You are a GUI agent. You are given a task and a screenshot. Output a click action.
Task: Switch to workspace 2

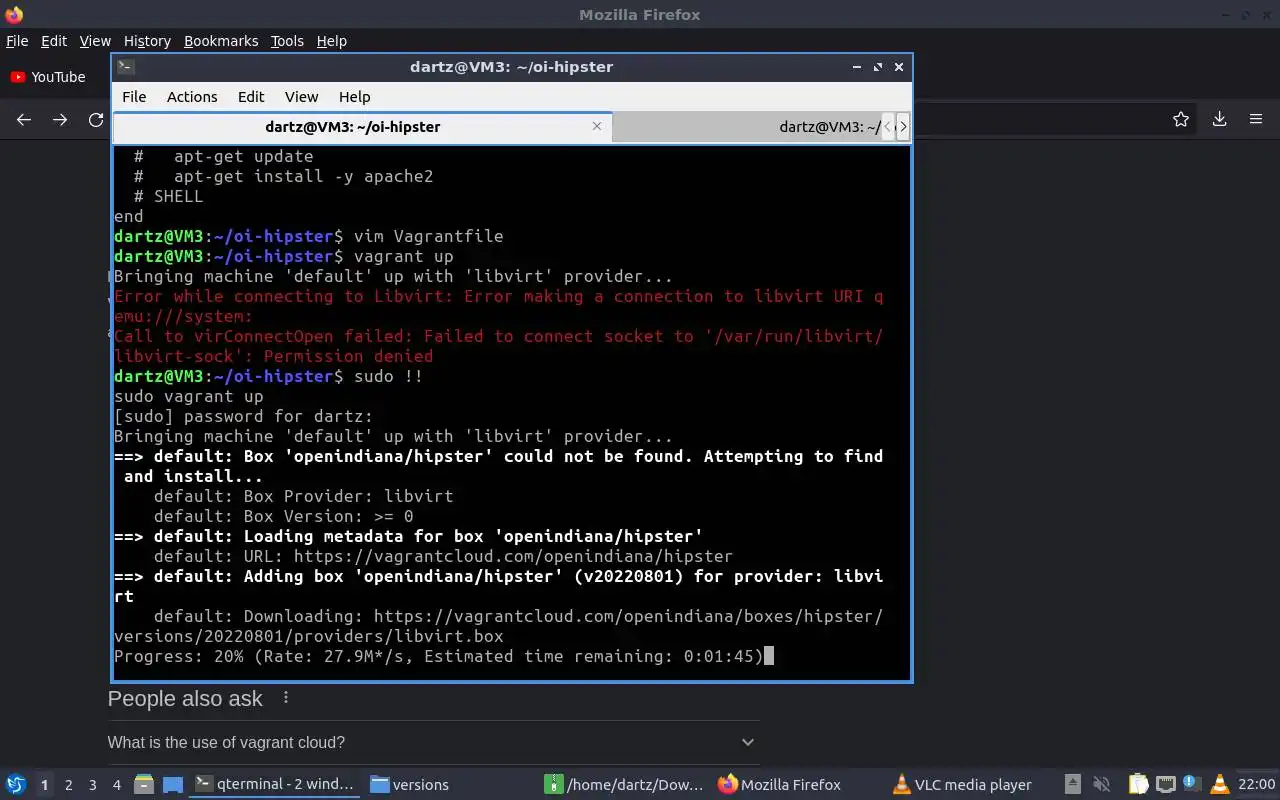68,785
